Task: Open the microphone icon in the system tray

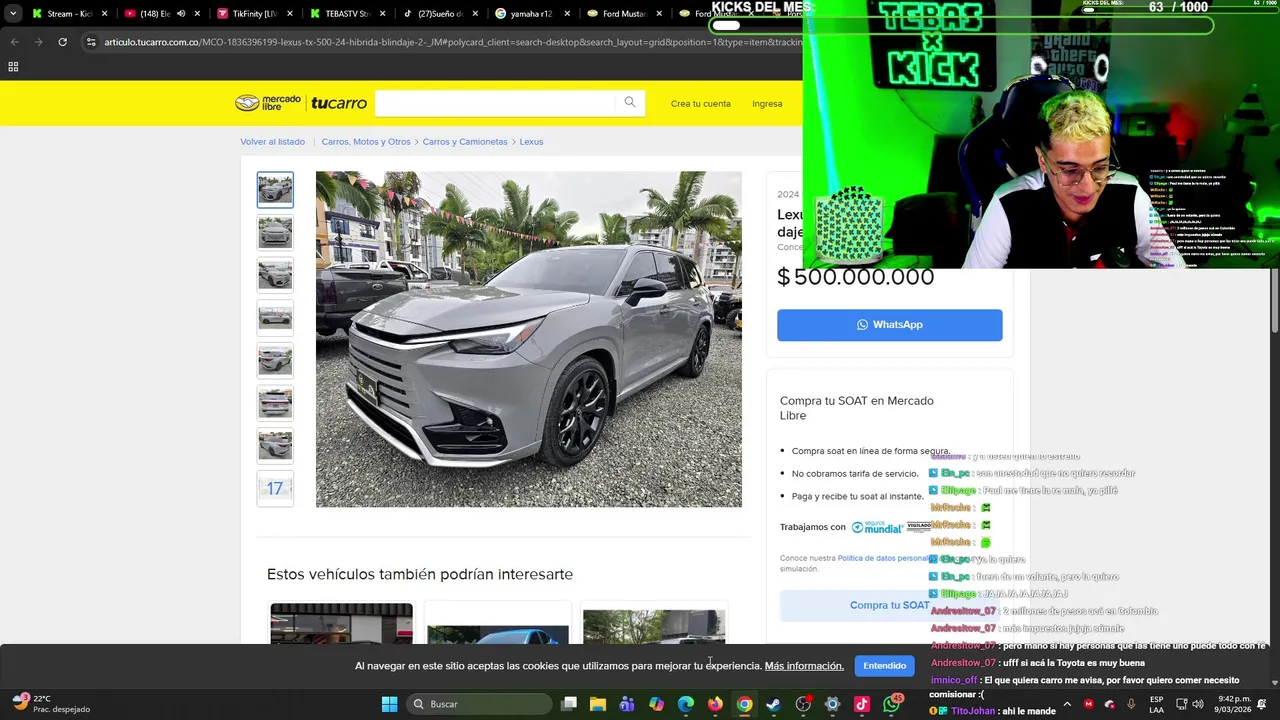Action: point(1131,704)
